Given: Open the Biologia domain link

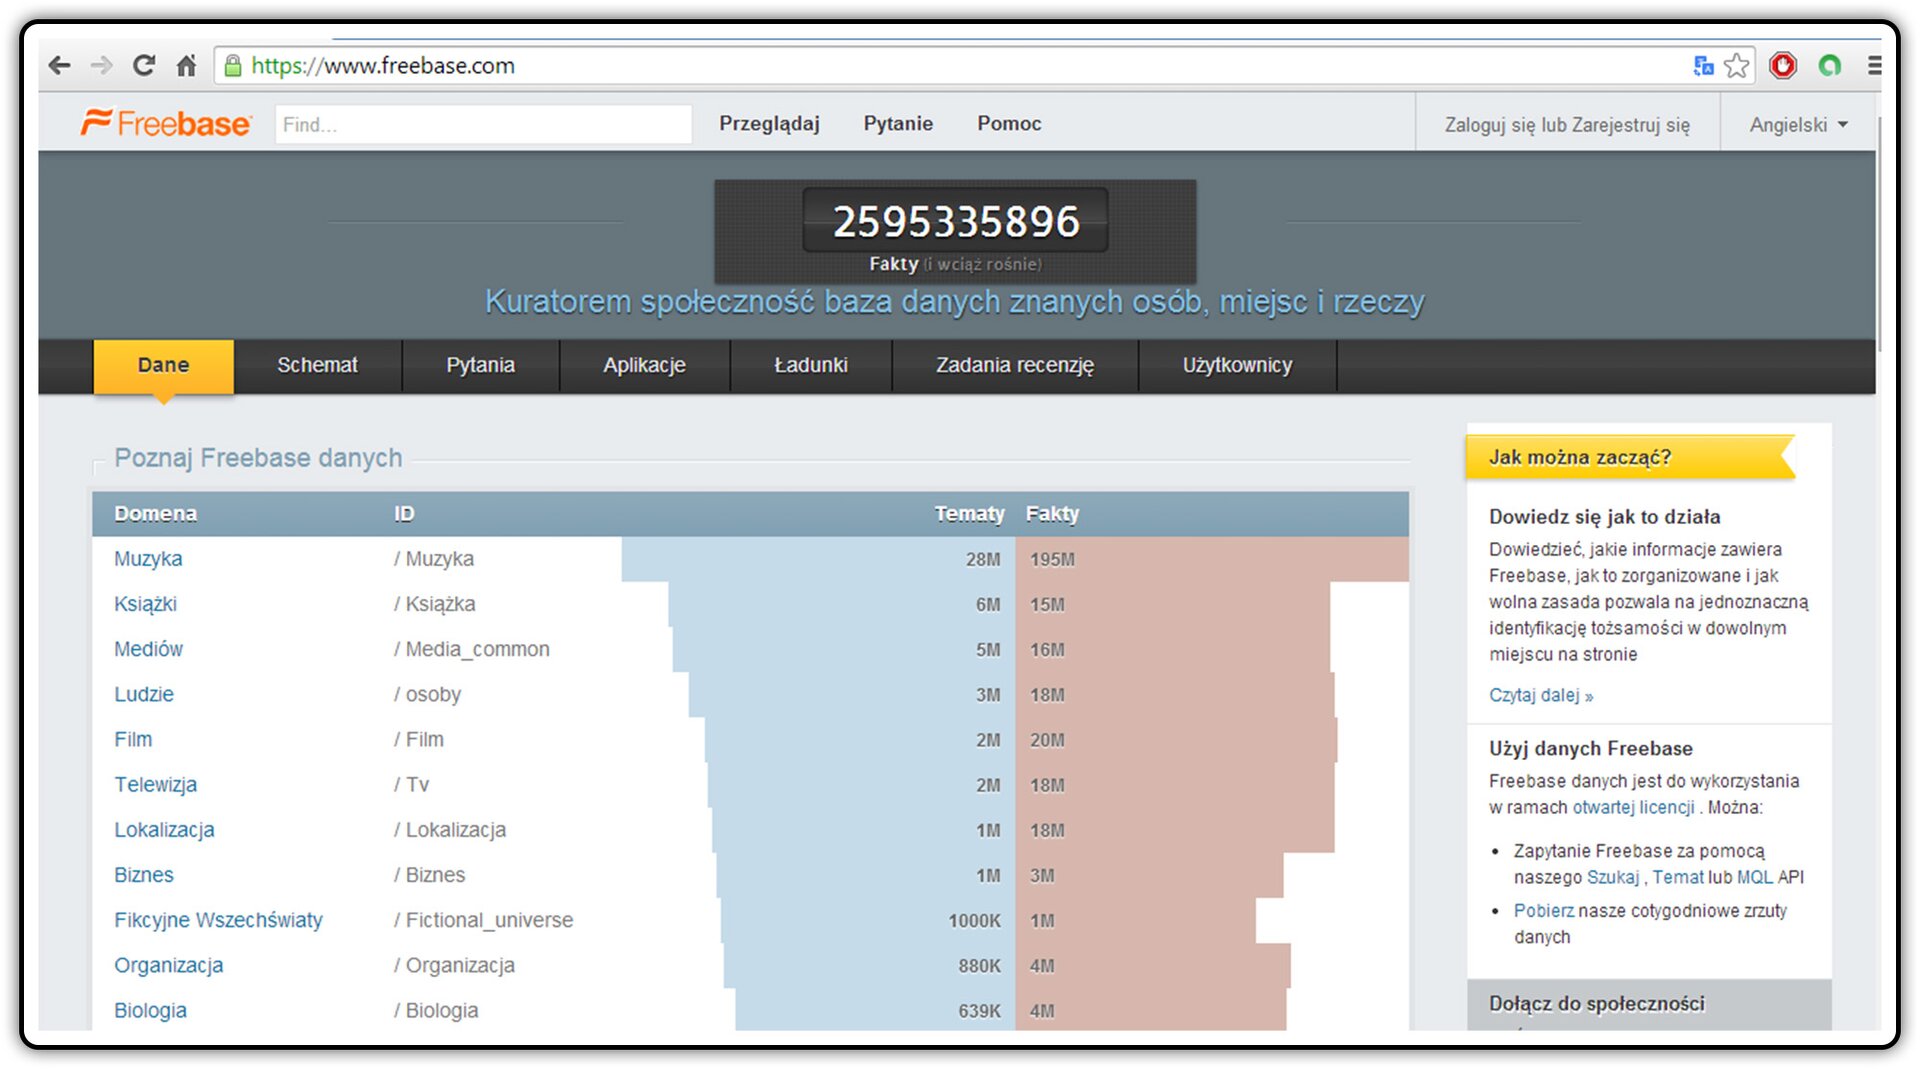Looking at the screenshot, I should pos(150,1010).
